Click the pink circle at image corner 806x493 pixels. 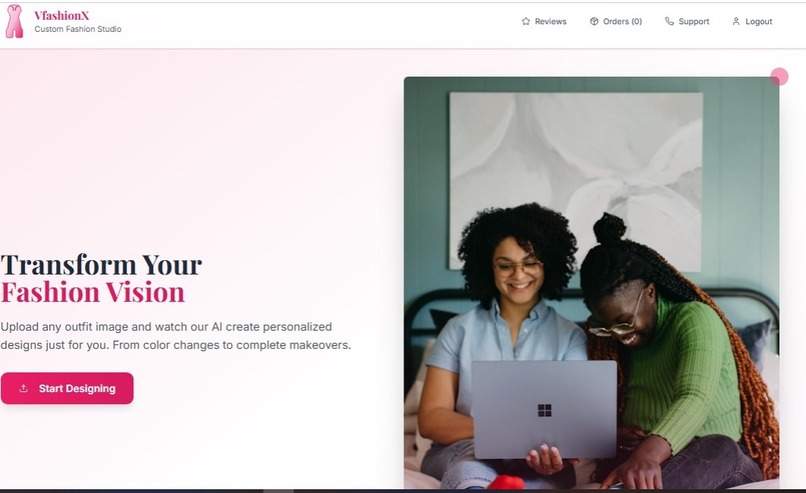point(779,77)
